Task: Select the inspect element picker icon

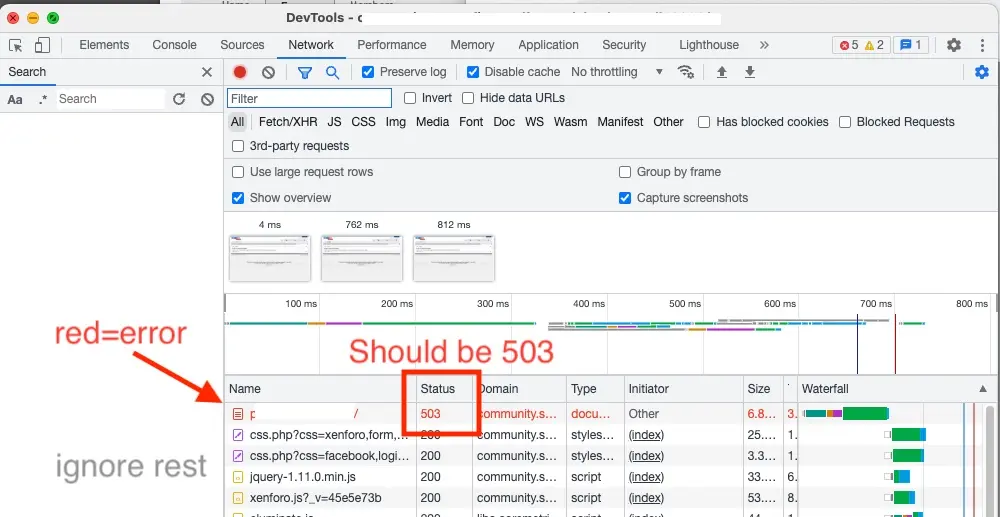Action: click(15, 45)
